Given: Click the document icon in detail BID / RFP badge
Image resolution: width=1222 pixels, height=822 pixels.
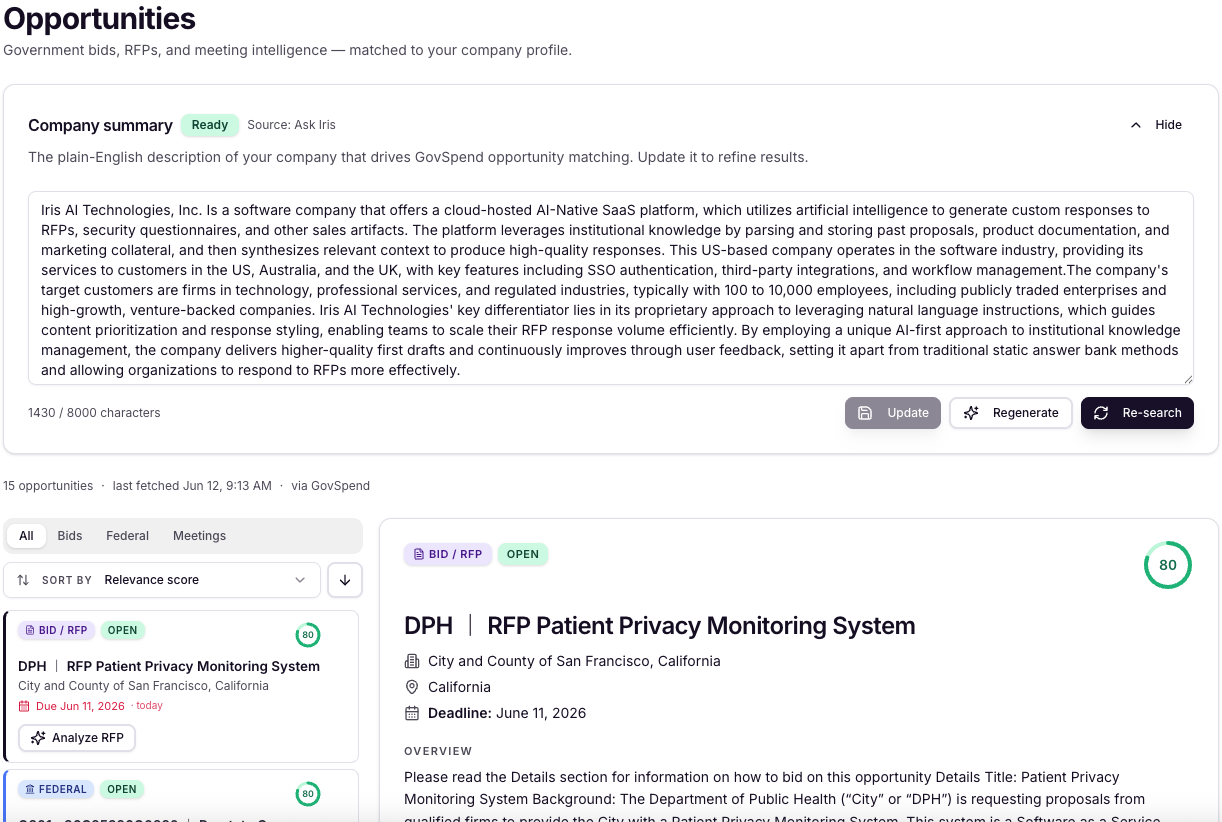Looking at the screenshot, I should point(419,554).
